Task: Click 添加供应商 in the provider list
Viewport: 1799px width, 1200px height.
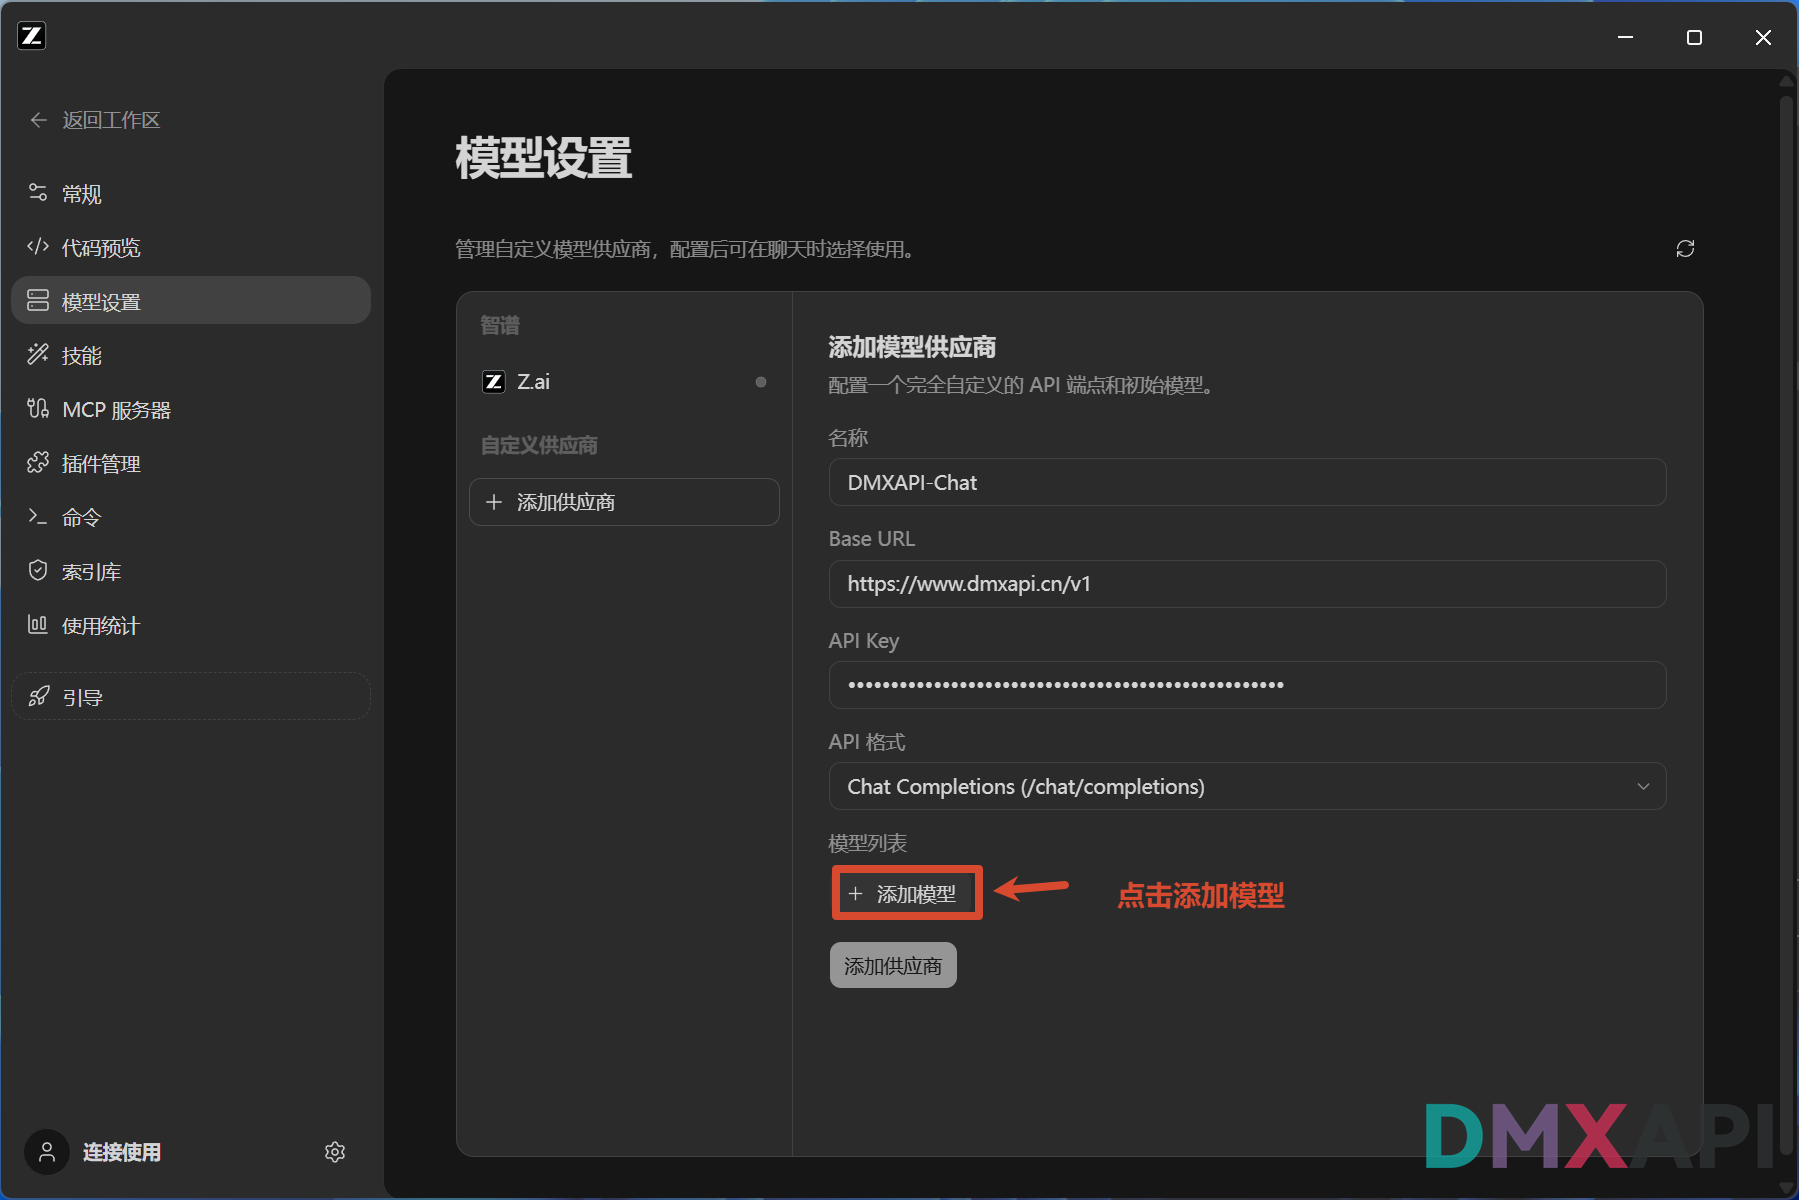Action: (624, 502)
